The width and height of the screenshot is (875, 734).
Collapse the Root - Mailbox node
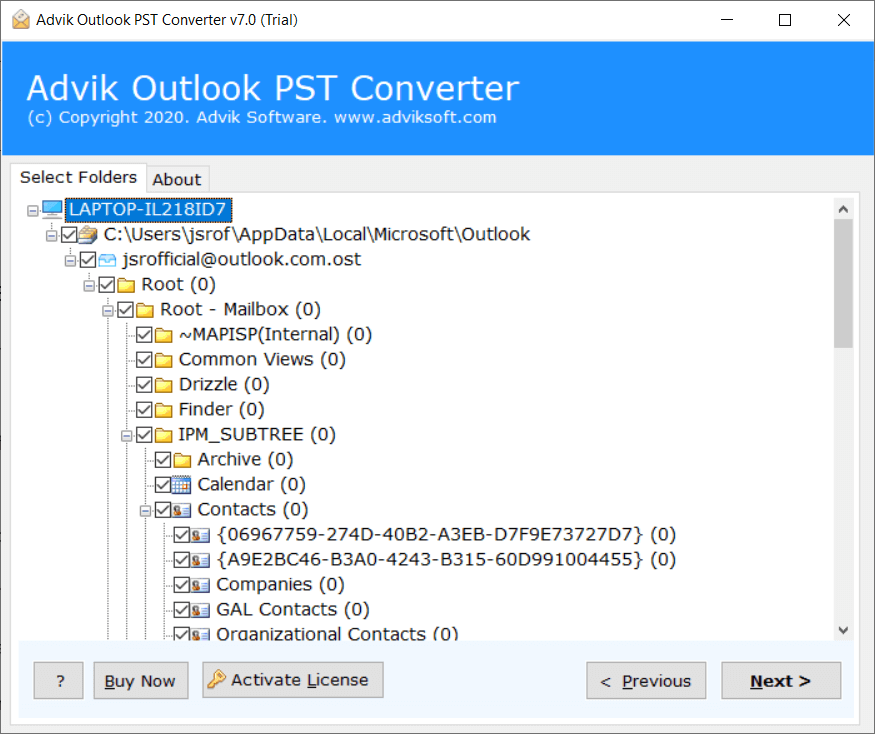pyautogui.click(x=108, y=309)
